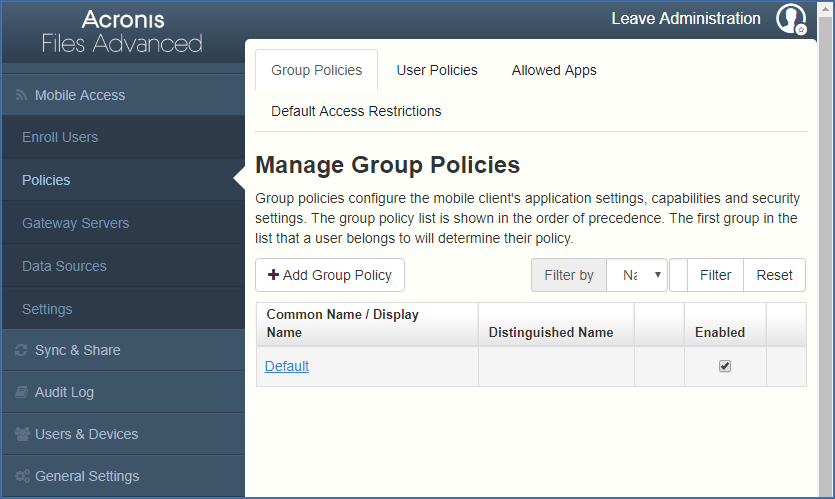Click the Filter by label

(568, 275)
